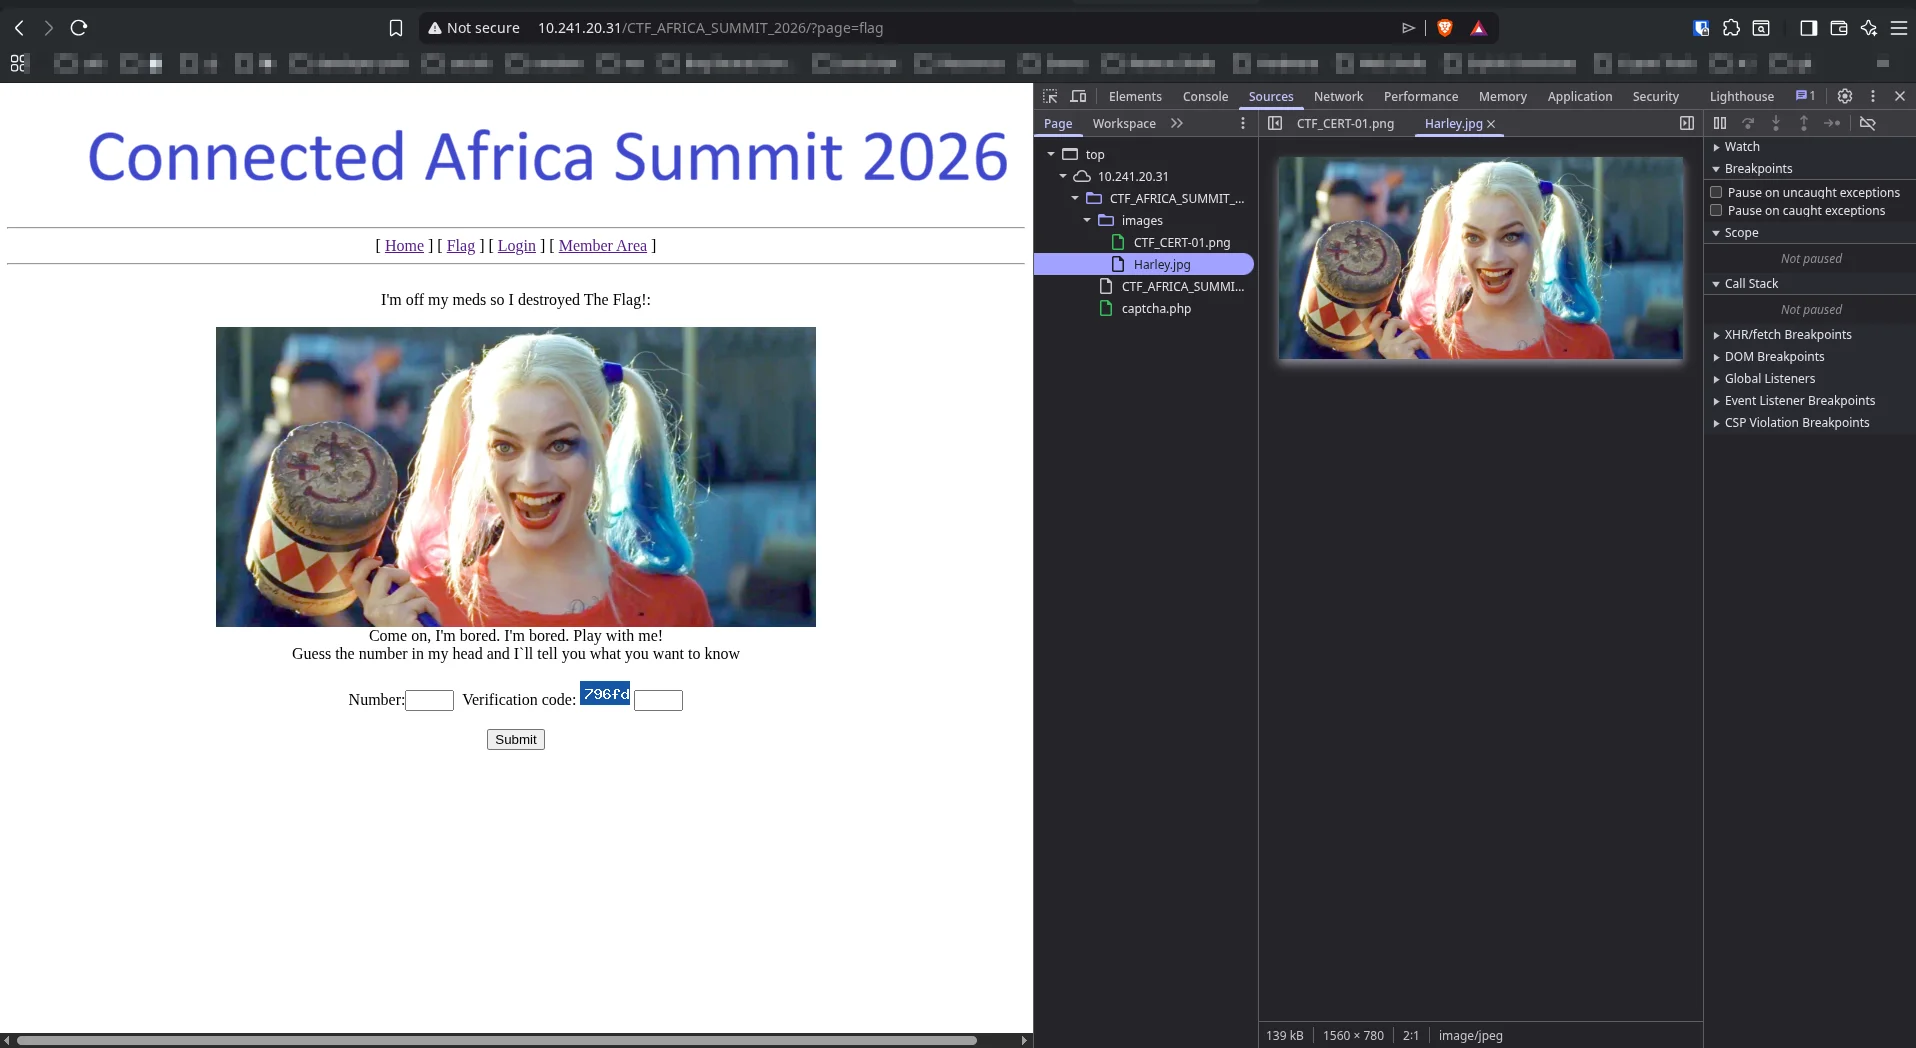Activate the inspect element picker
This screenshot has width=1916, height=1048.
(1050, 96)
